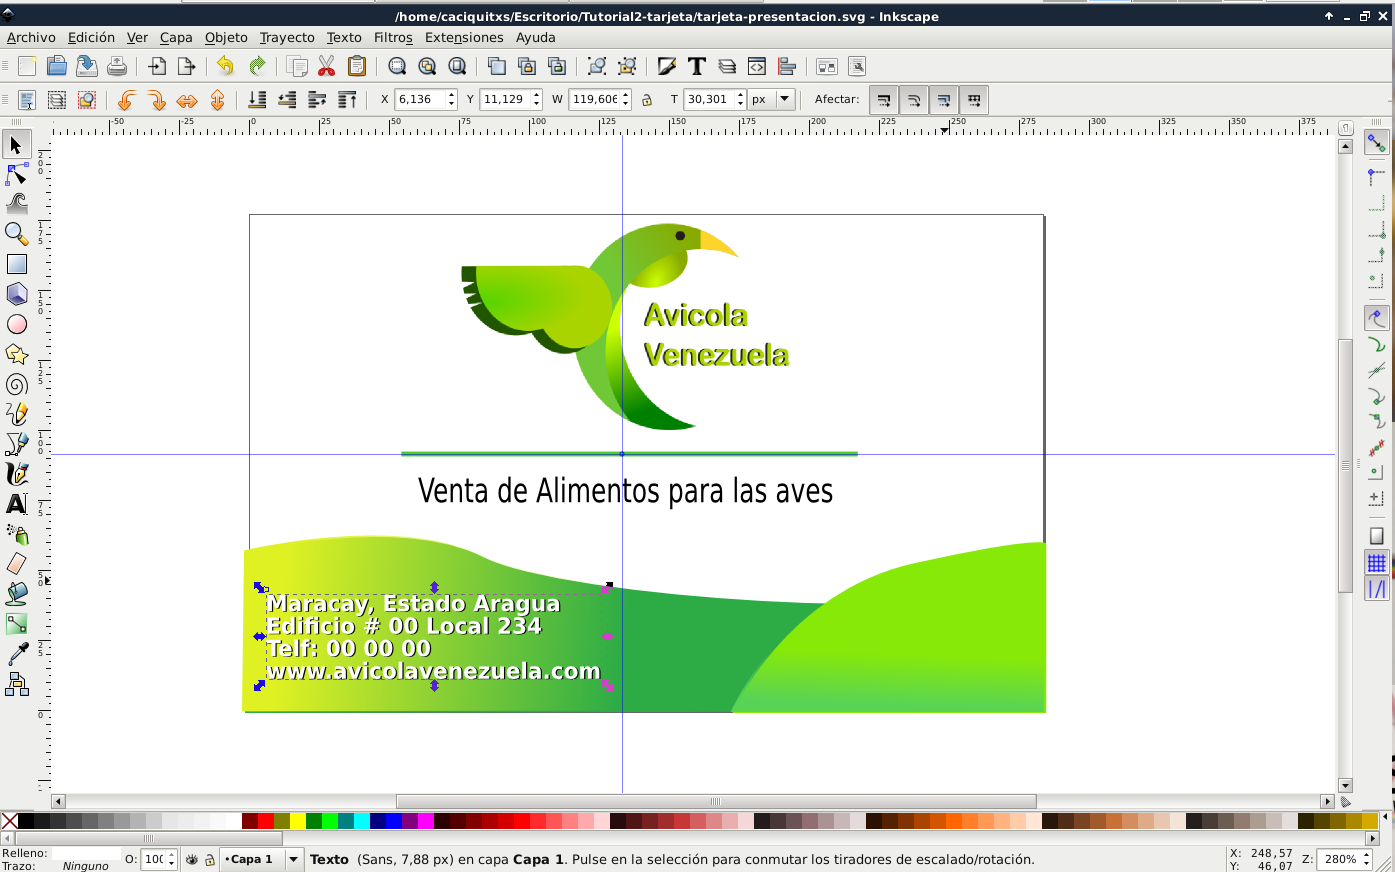
Task: Select the Dropper color picker tool
Action: [16, 654]
